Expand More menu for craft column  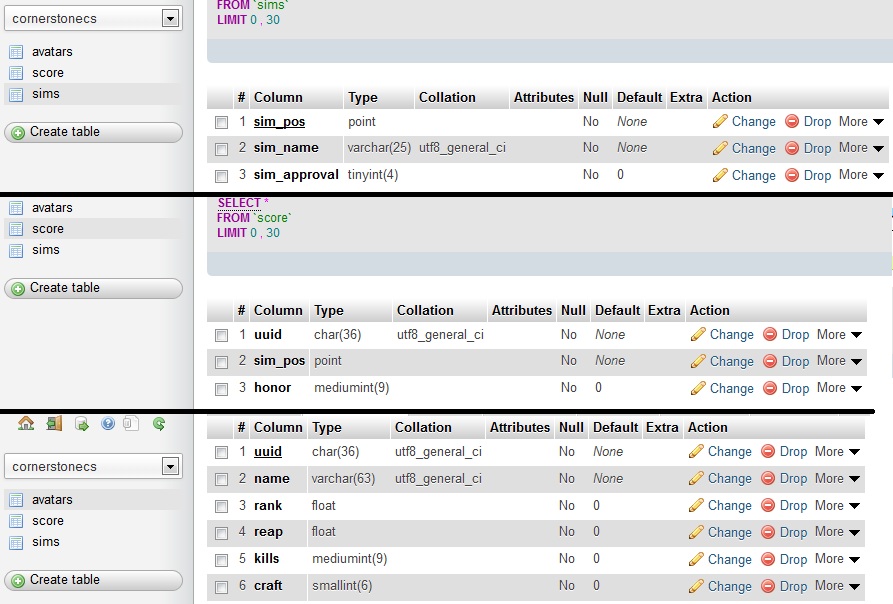click(839, 586)
